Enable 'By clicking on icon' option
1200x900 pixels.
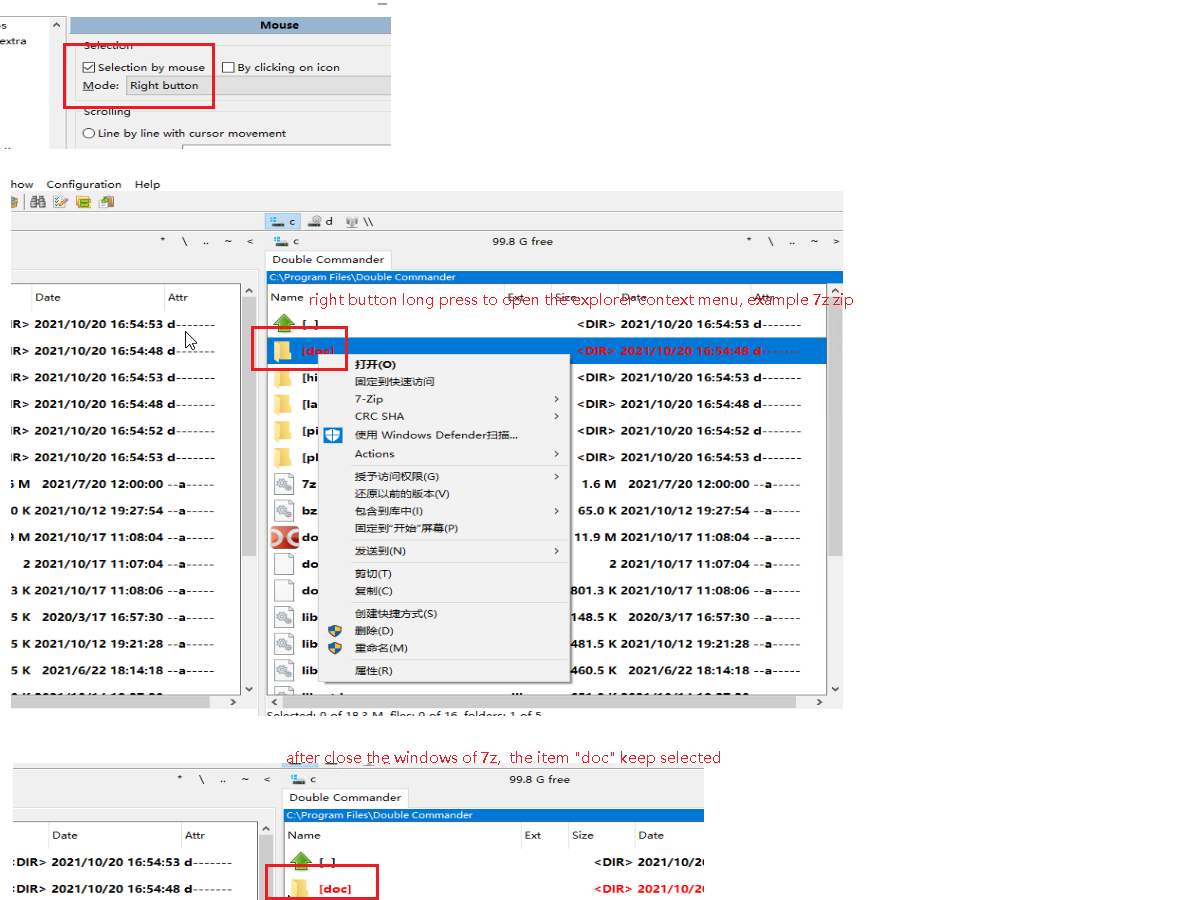229,67
